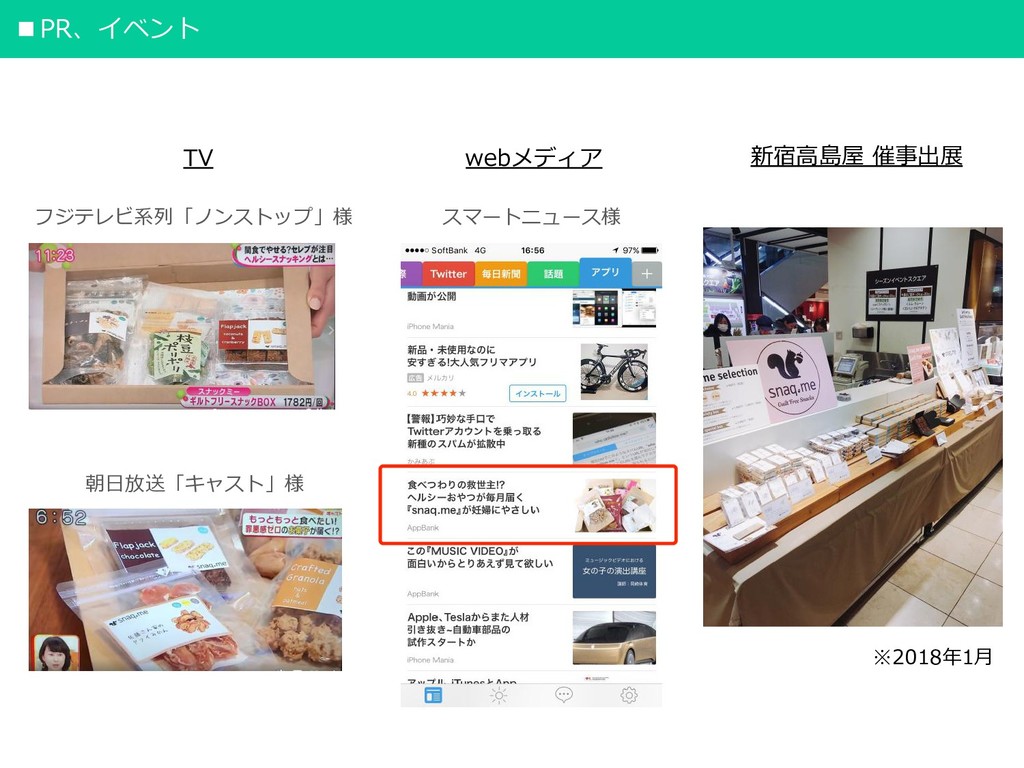Click the bicycle thumbnail in the メルカリ ad
The height and width of the screenshot is (768, 1024).
(614, 372)
